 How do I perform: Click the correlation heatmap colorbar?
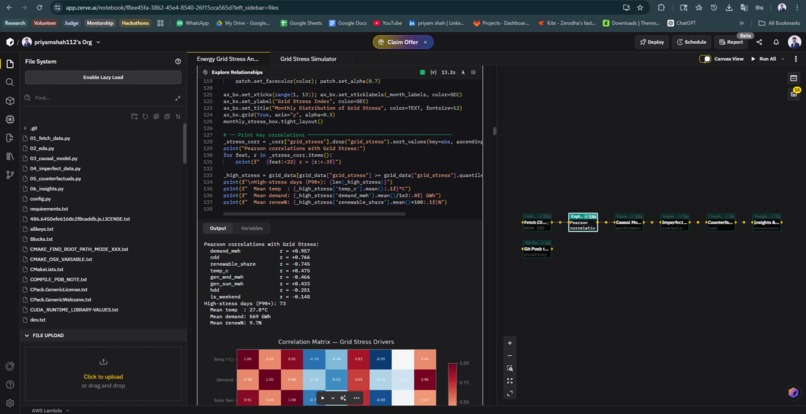click(x=452, y=383)
